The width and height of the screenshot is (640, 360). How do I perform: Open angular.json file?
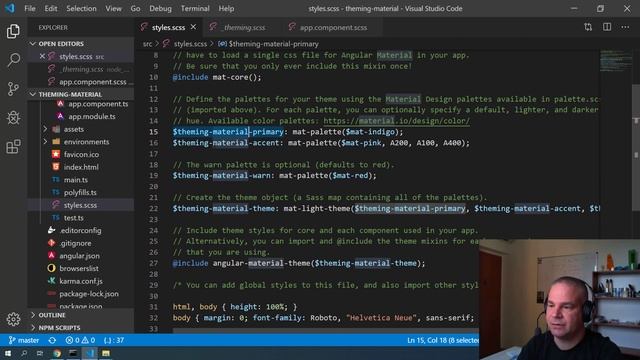[81, 256]
